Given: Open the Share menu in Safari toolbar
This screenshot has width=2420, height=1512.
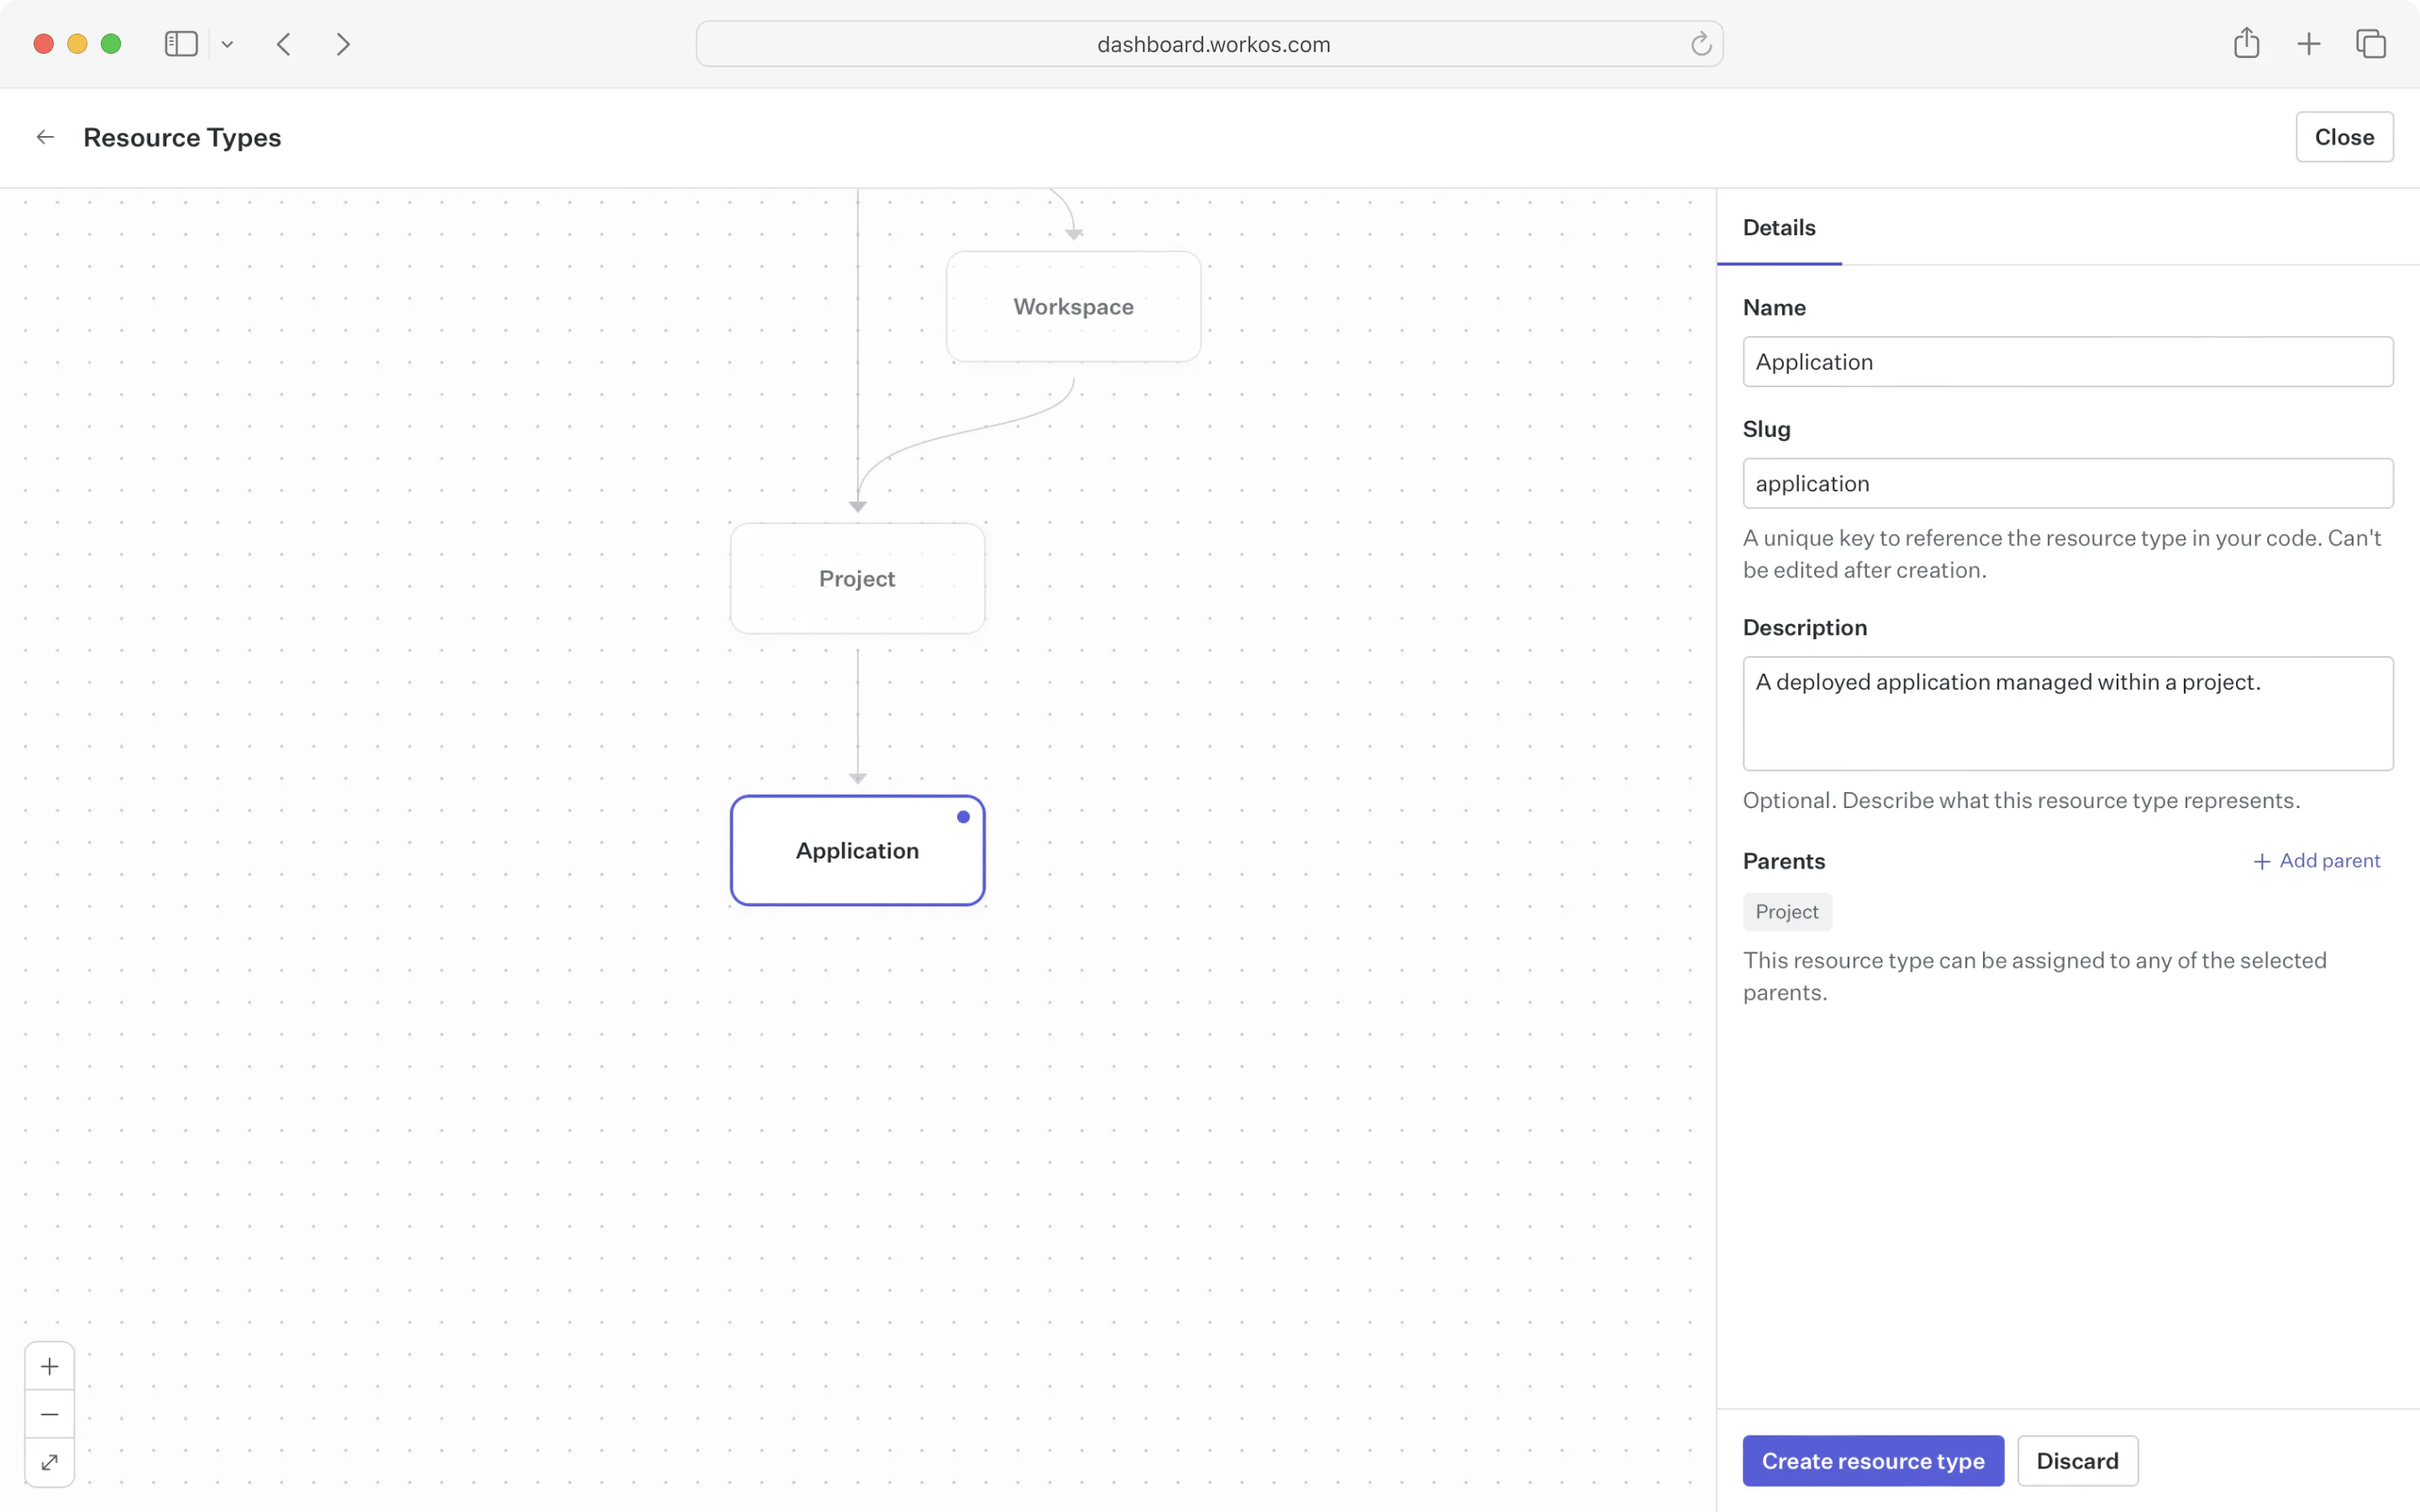Looking at the screenshot, I should tap(2246, 43).
